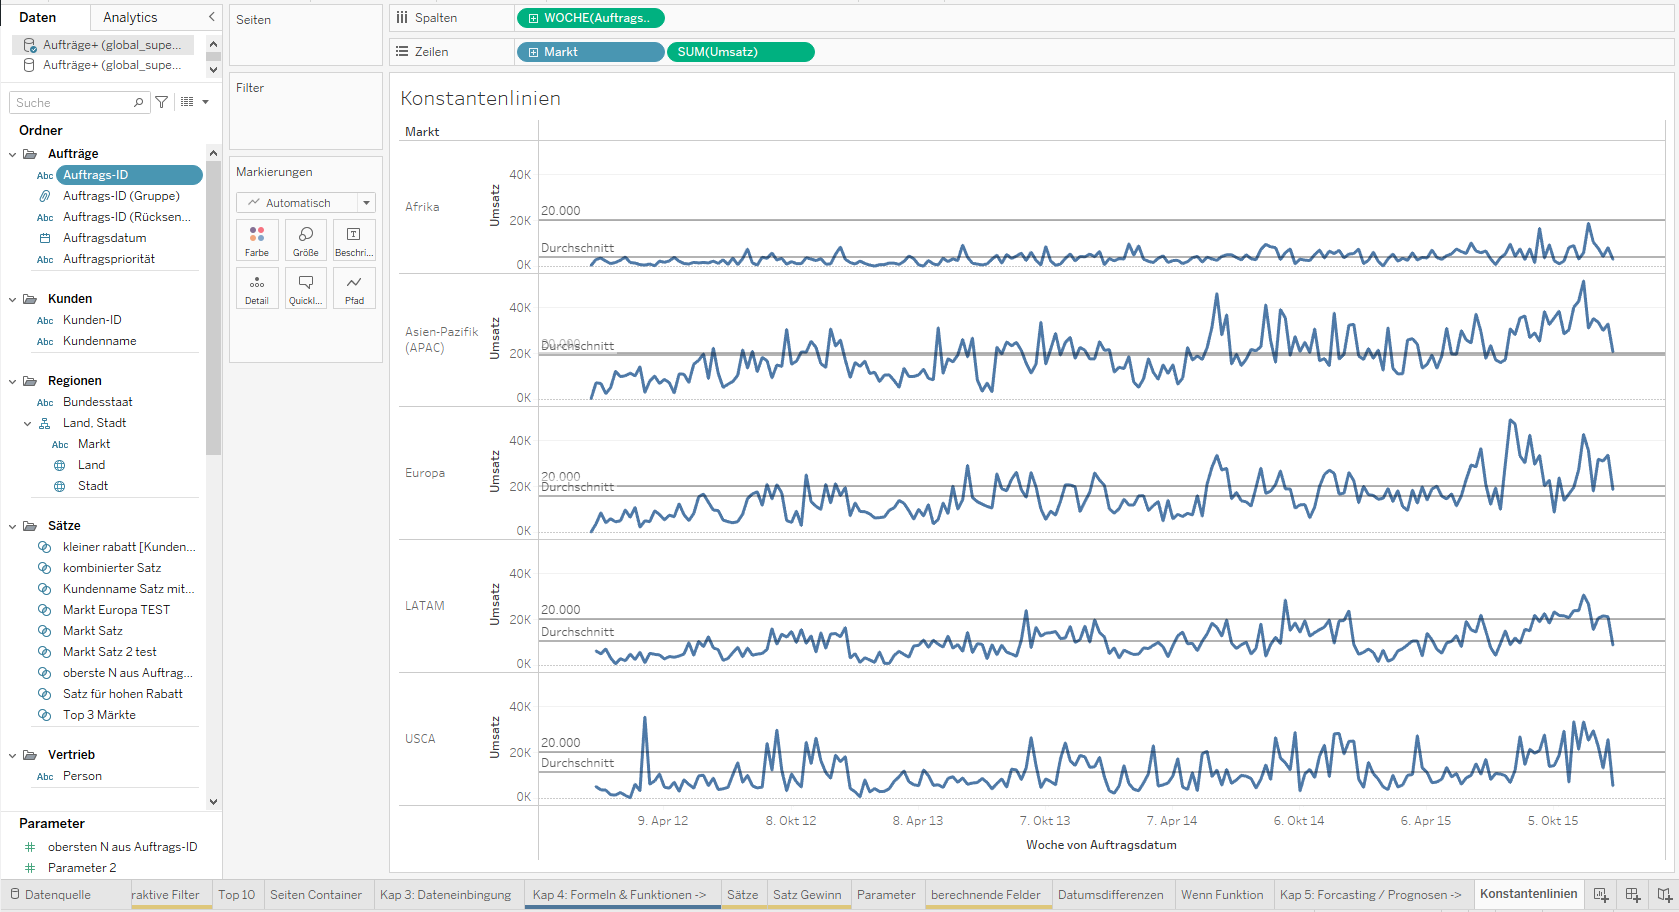Viewport: 1679px width, 912px height.
Task: Click the Detail marks button
Action: 257,288
